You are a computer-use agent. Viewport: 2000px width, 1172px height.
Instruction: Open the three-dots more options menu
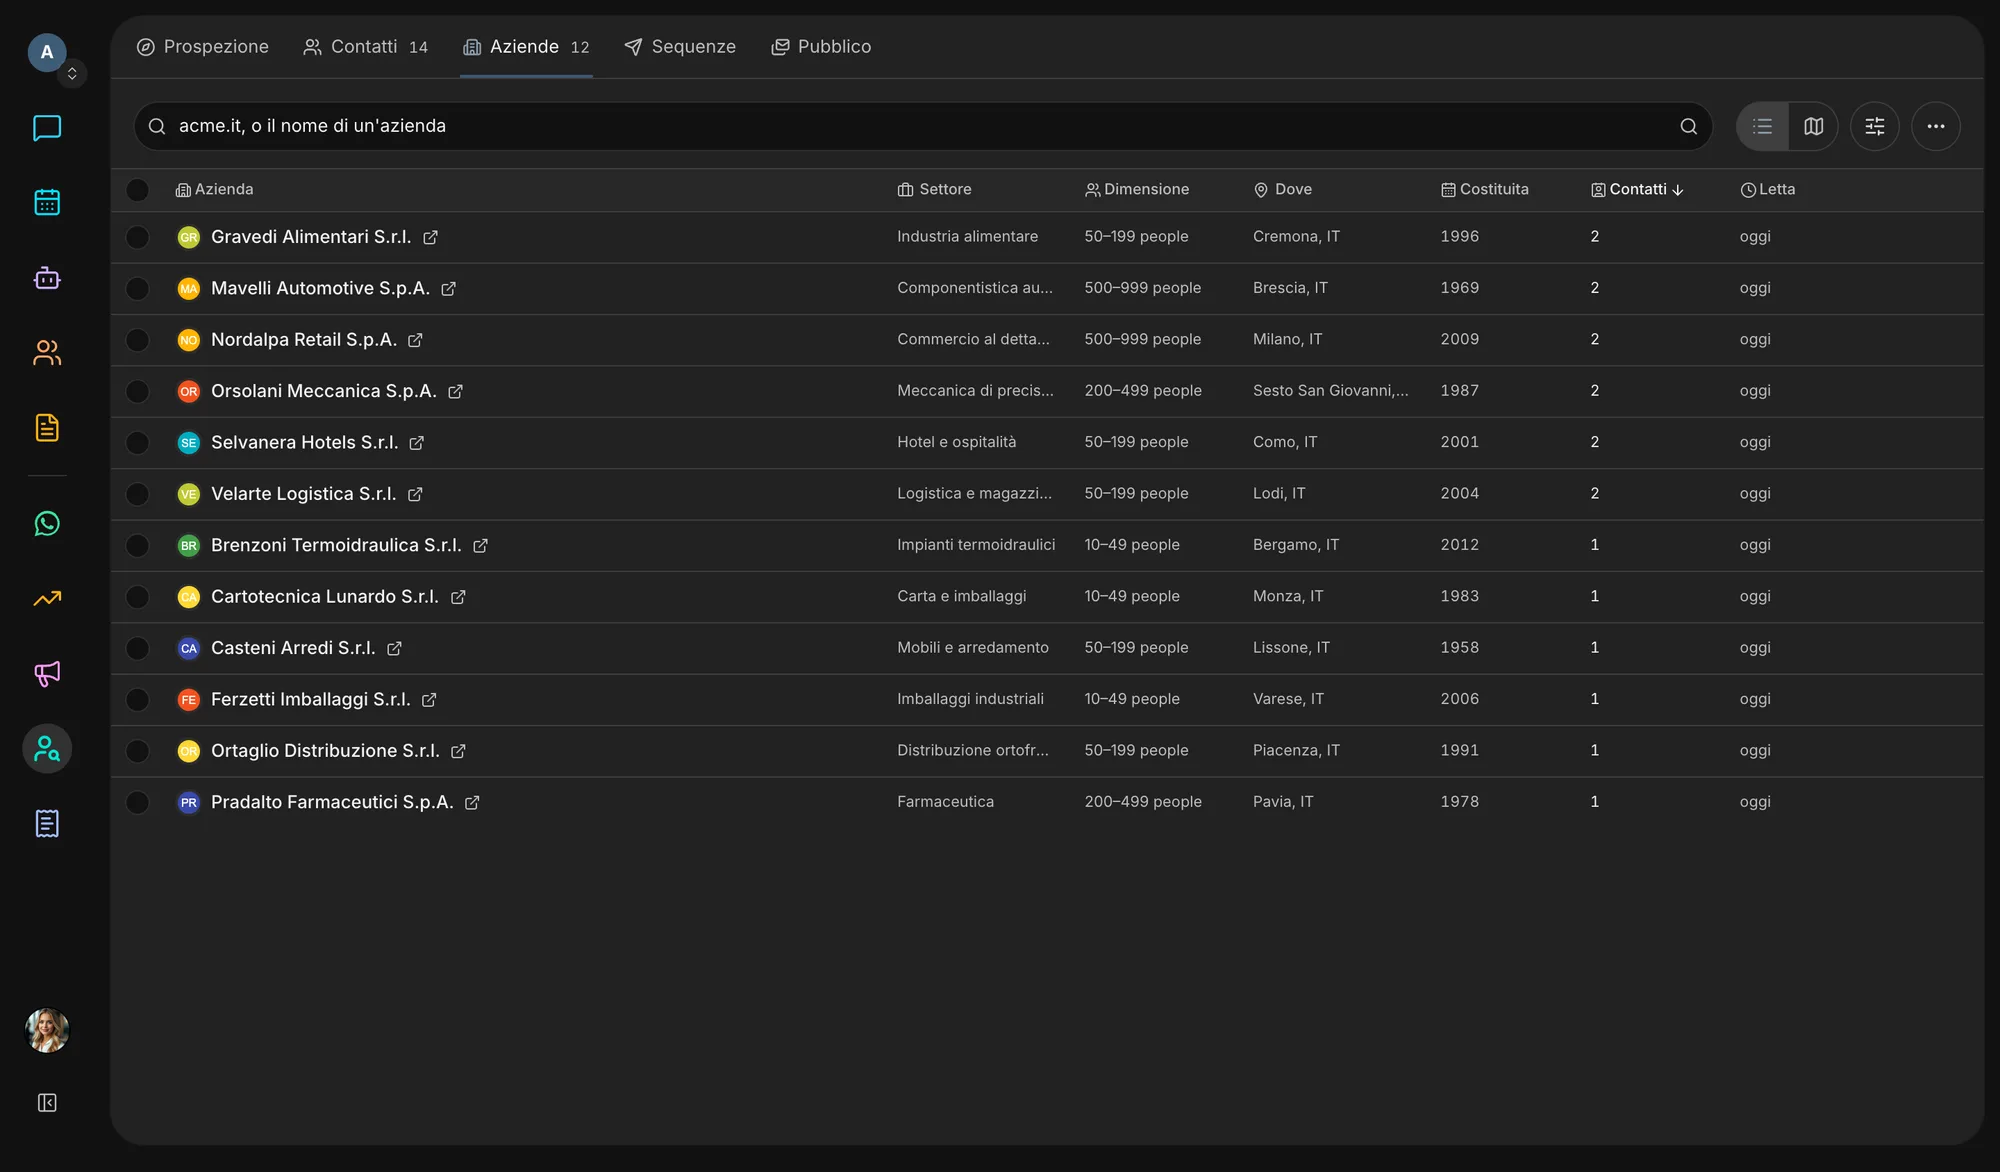tap(1935, 126)
